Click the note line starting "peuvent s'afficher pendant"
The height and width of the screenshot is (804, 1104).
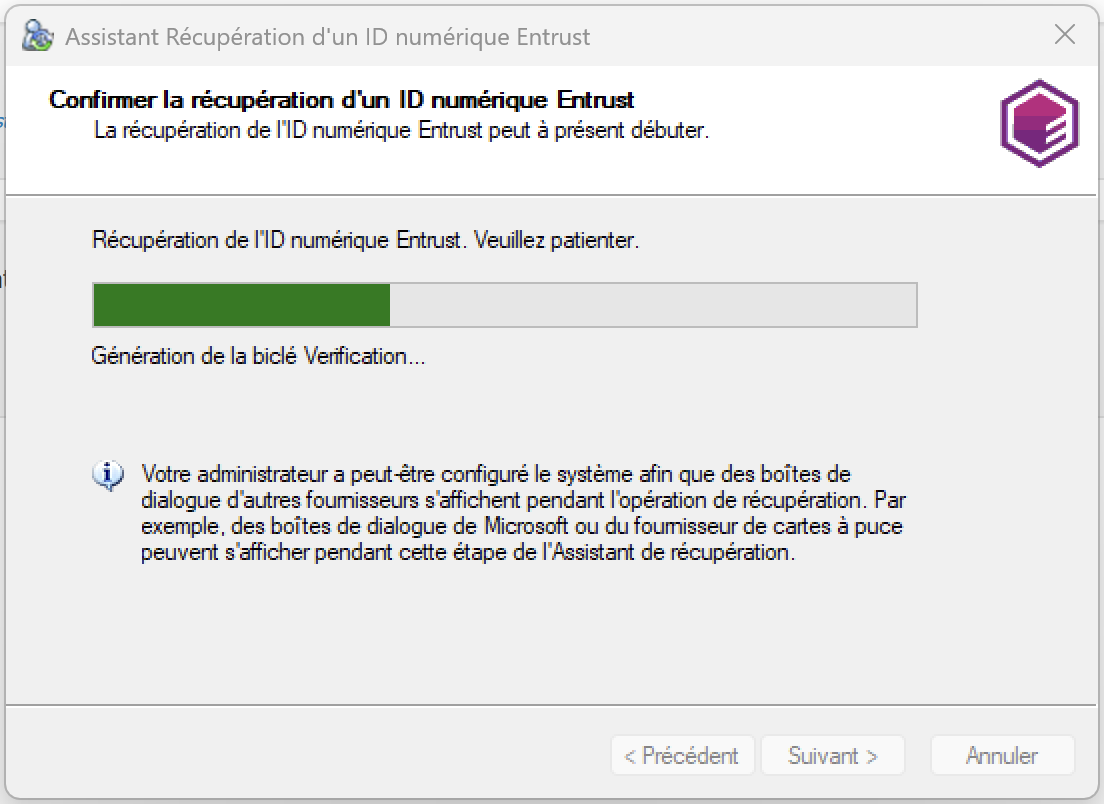pos(468,552)
